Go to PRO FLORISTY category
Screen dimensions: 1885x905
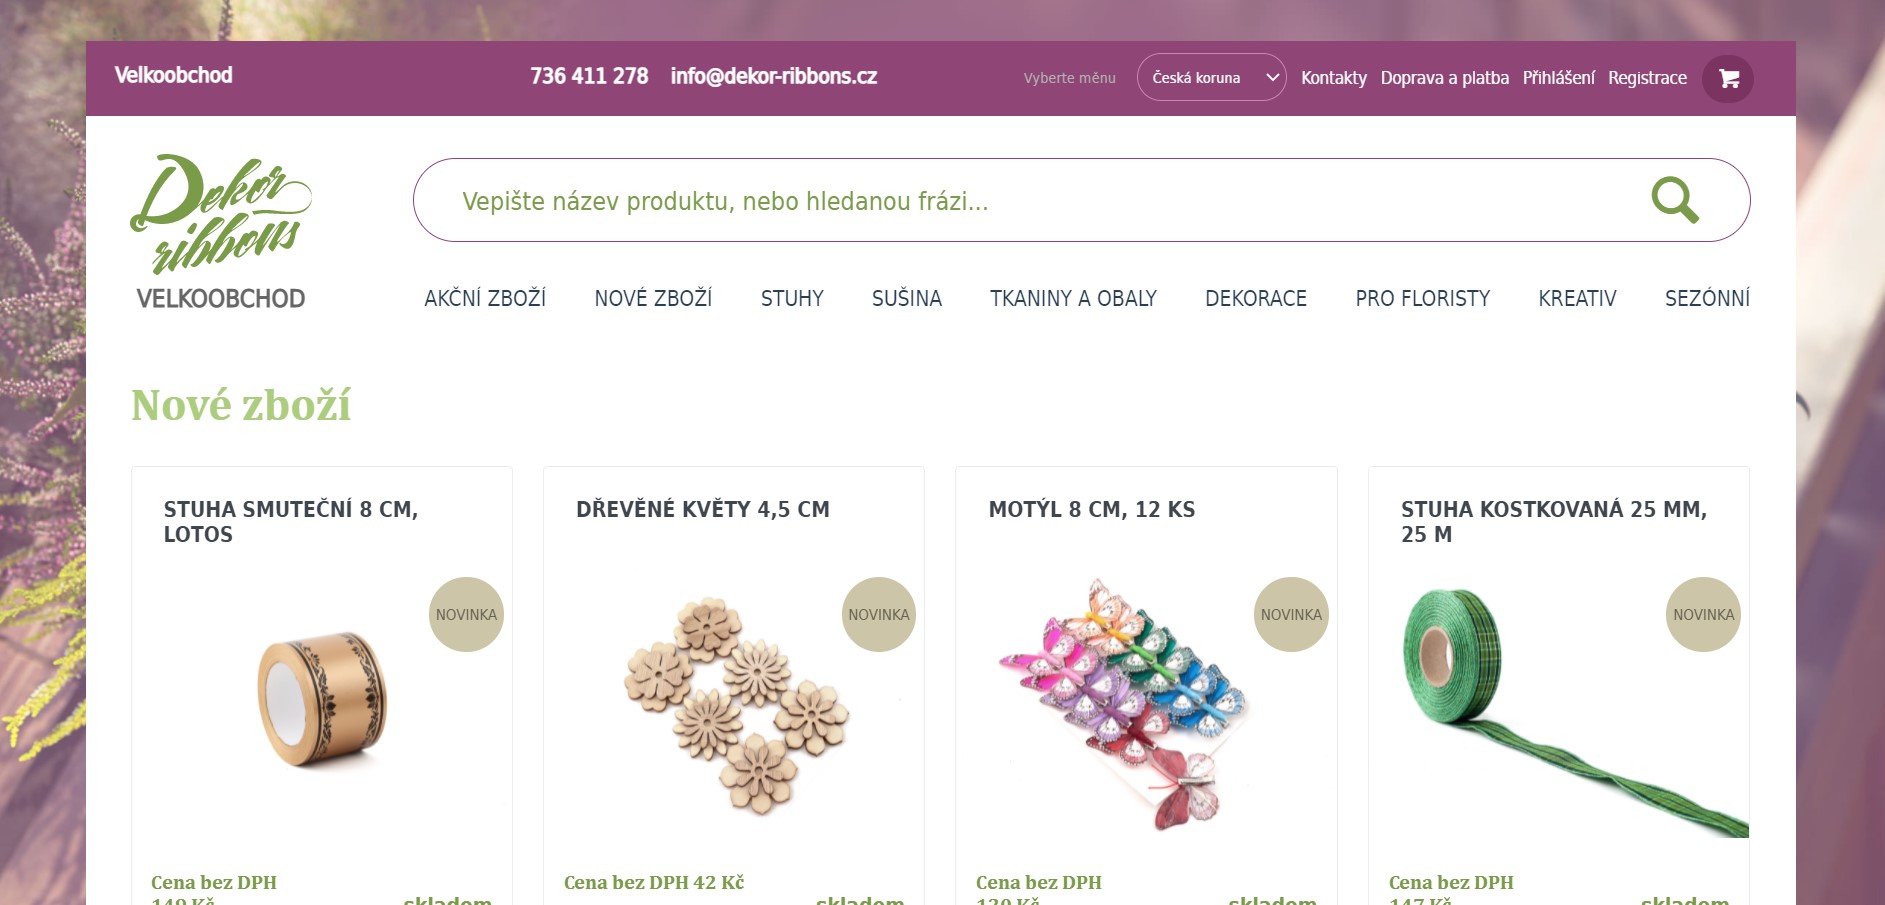click(x=1422, y=298)
